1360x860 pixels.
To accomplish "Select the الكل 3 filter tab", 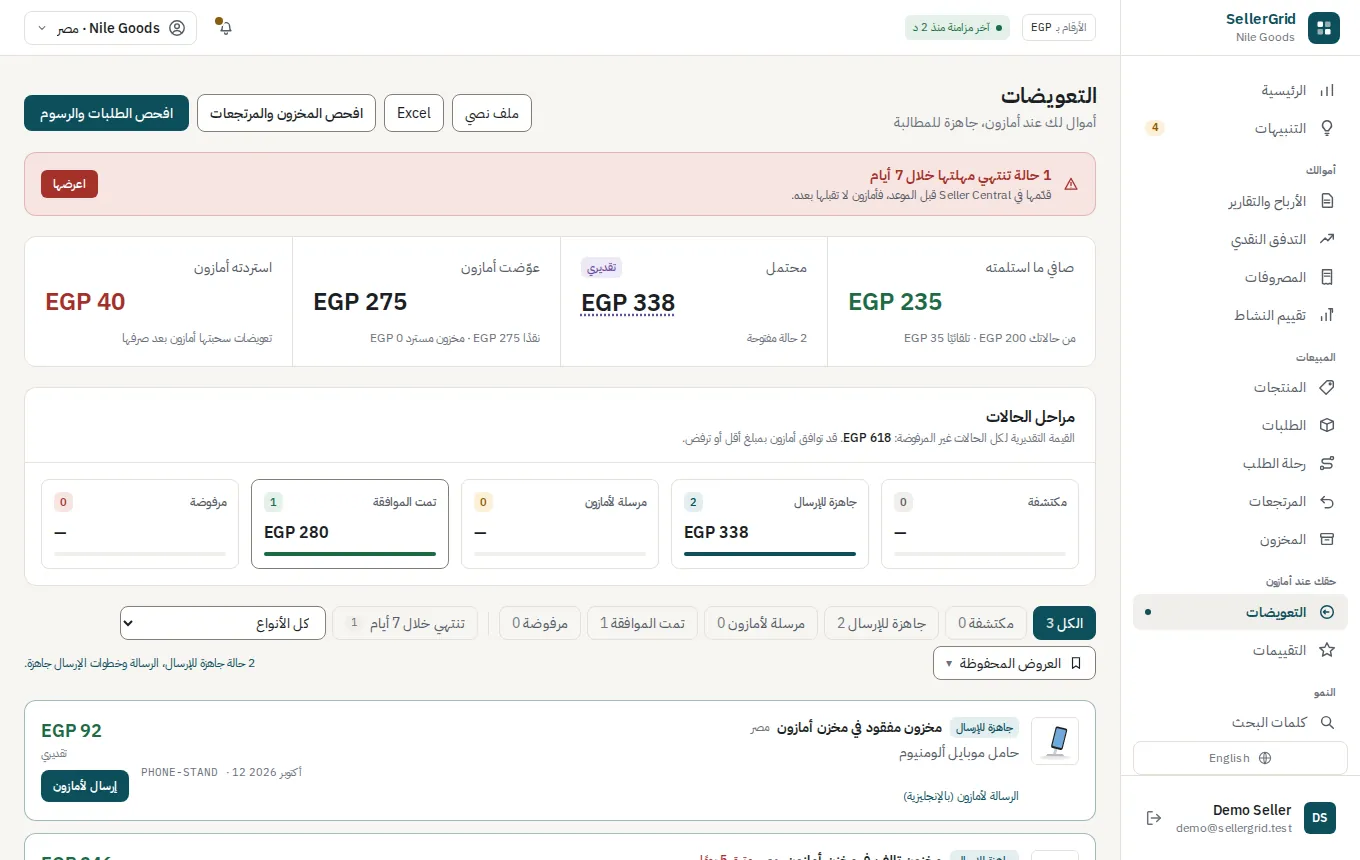I will click(1064, 623).
